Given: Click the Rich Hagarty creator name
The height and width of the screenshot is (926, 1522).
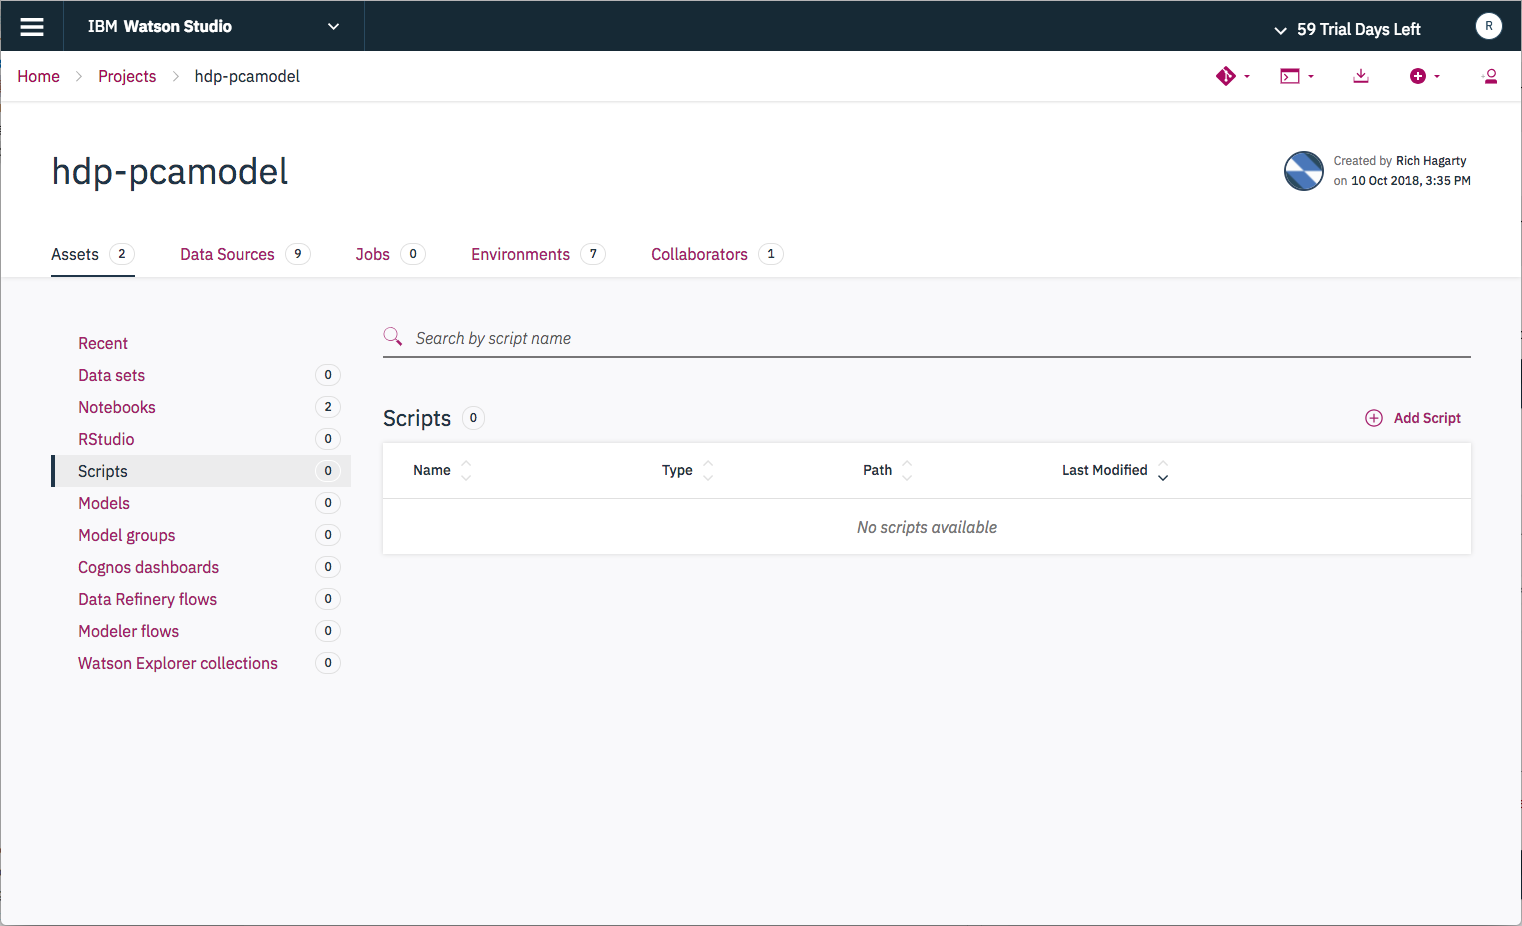Looking at the screenshot, I should [x=1431, y=161].
